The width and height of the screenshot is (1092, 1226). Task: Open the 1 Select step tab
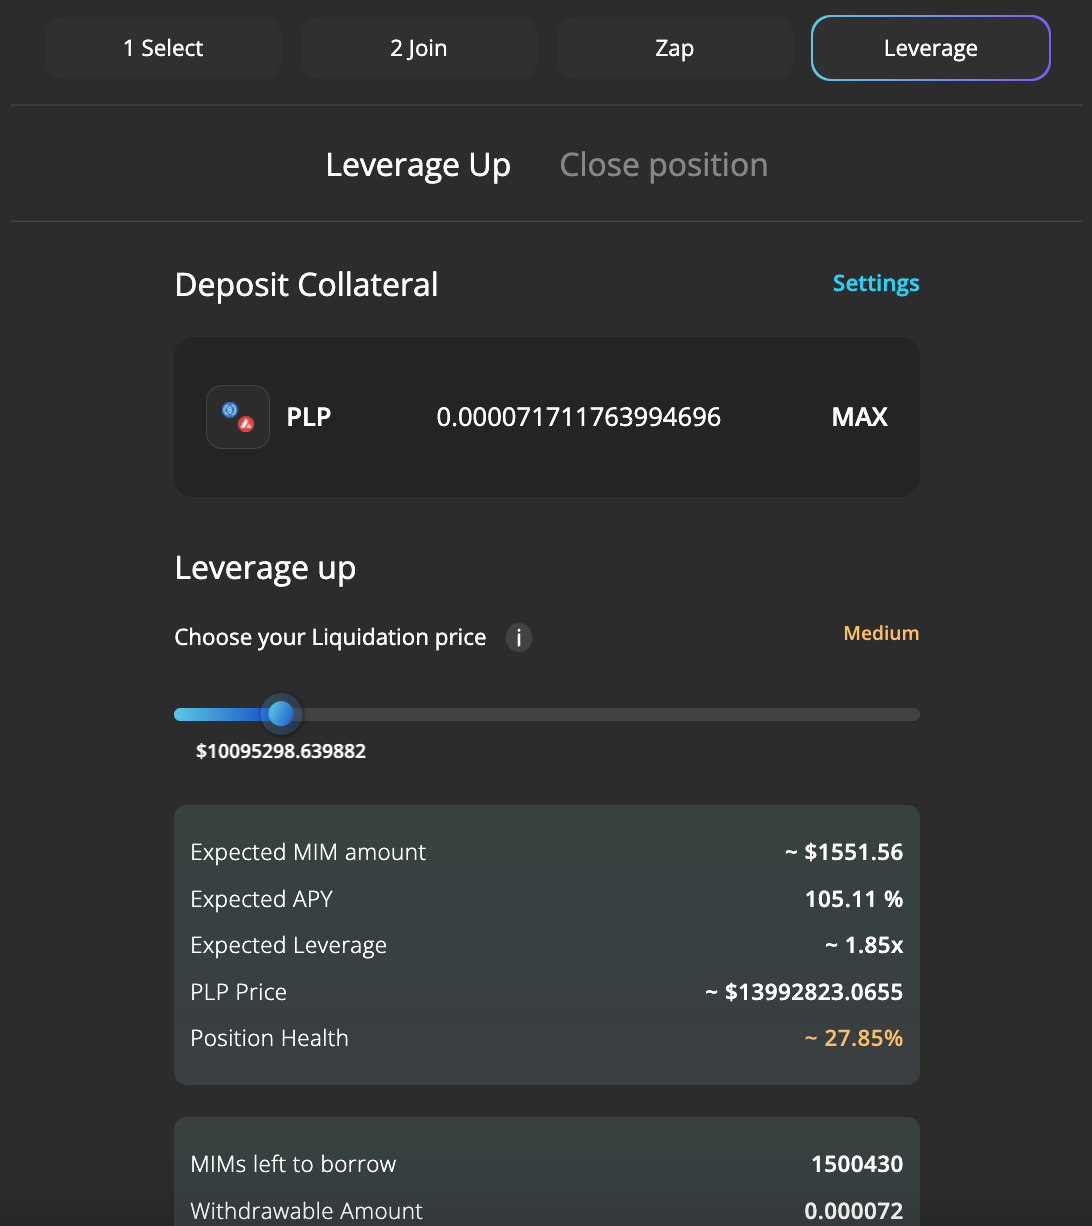[163, 48]
